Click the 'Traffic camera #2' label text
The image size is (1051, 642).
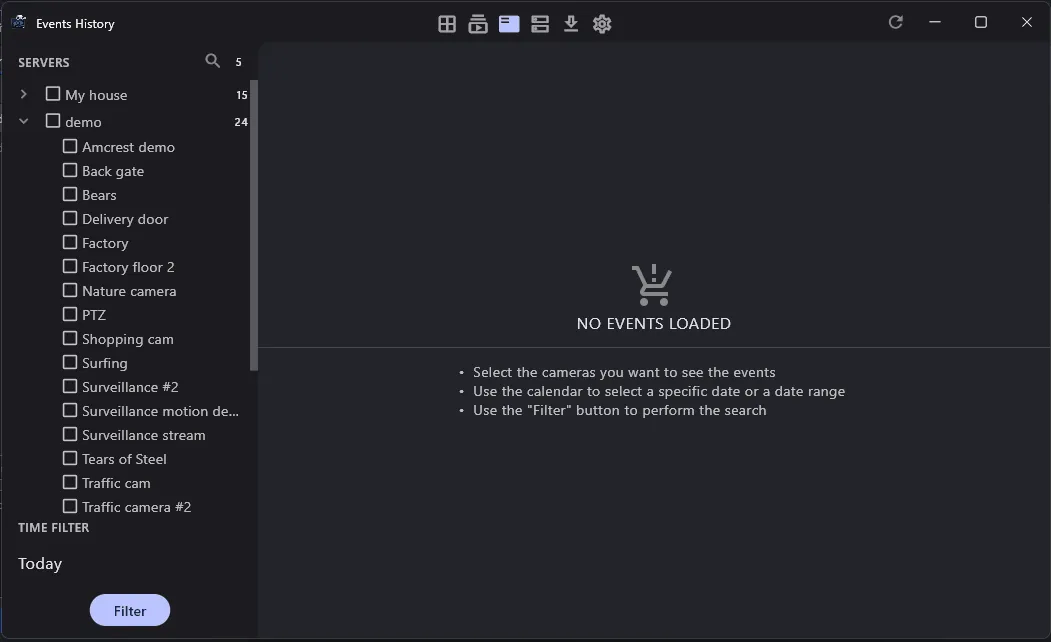point(136,507)
